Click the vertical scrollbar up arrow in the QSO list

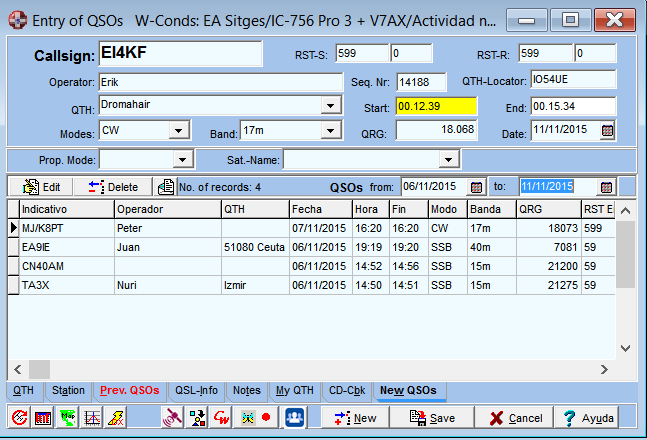(x=626, y=211)
